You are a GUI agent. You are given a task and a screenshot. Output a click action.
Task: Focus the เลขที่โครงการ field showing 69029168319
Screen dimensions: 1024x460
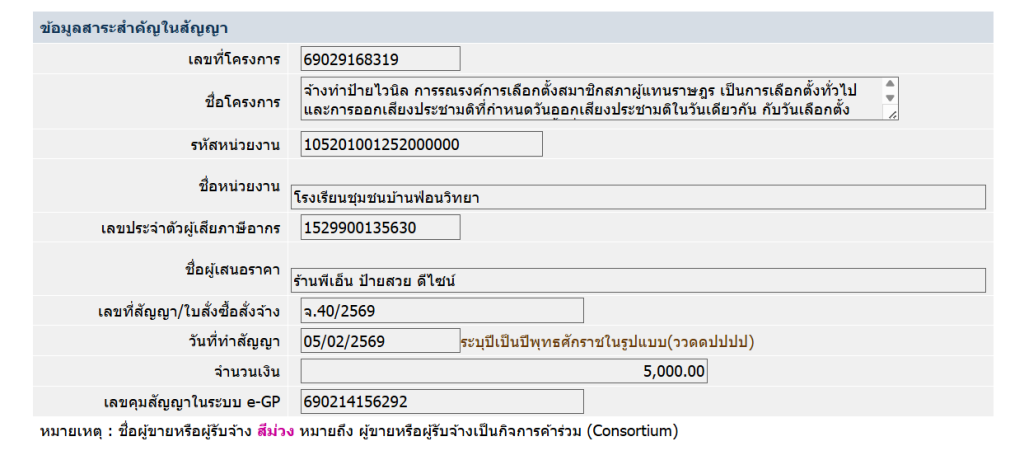(x=381, y=60)
